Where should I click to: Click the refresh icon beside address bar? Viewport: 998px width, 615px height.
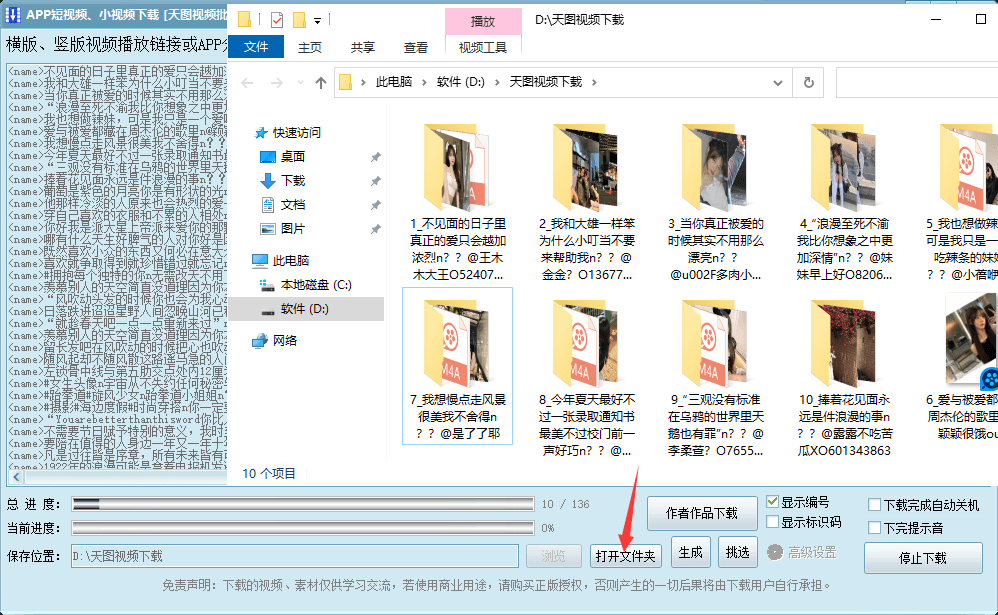(808, 83)
